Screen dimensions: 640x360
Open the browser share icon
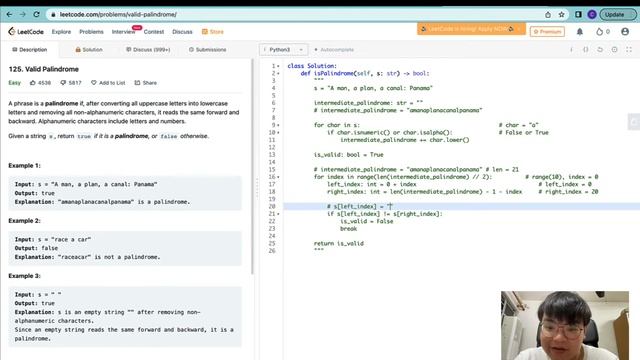pyautogui.click(x=548, y=15)
